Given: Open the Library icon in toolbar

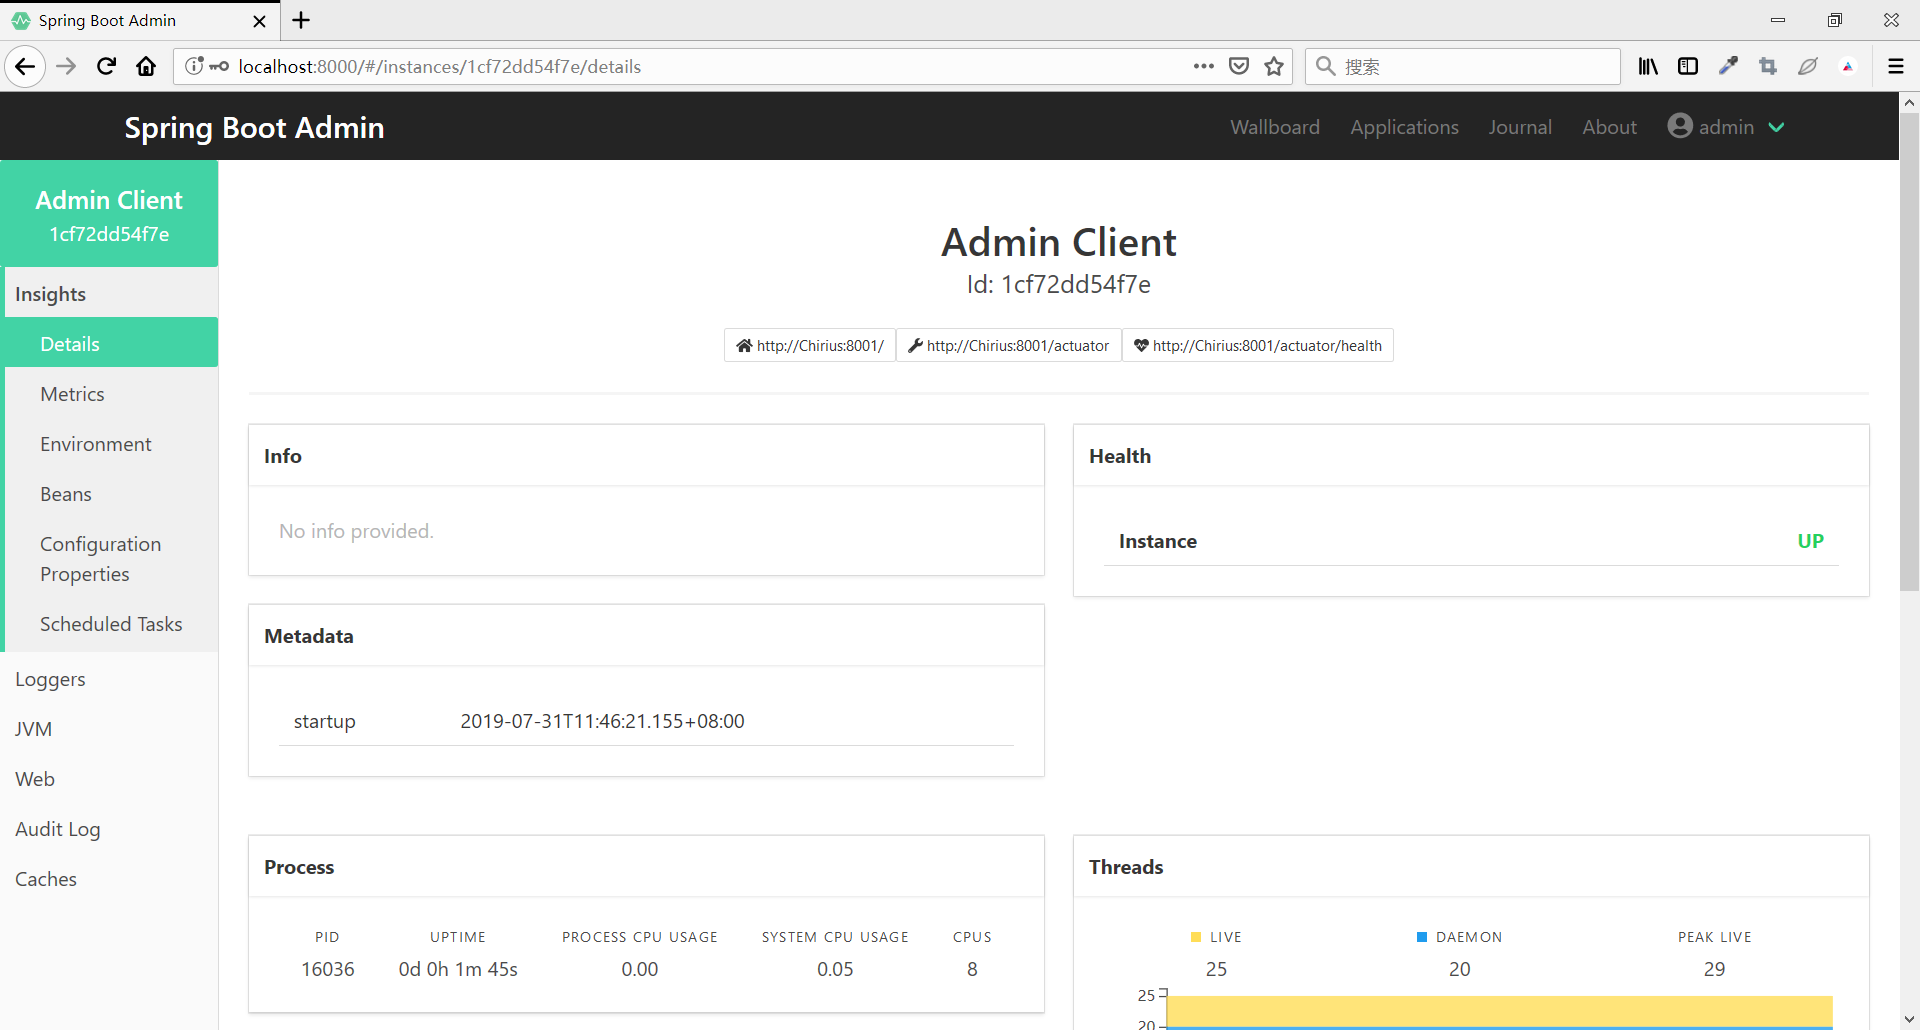Looking at the screenshot, I should tap(1648, 67).
